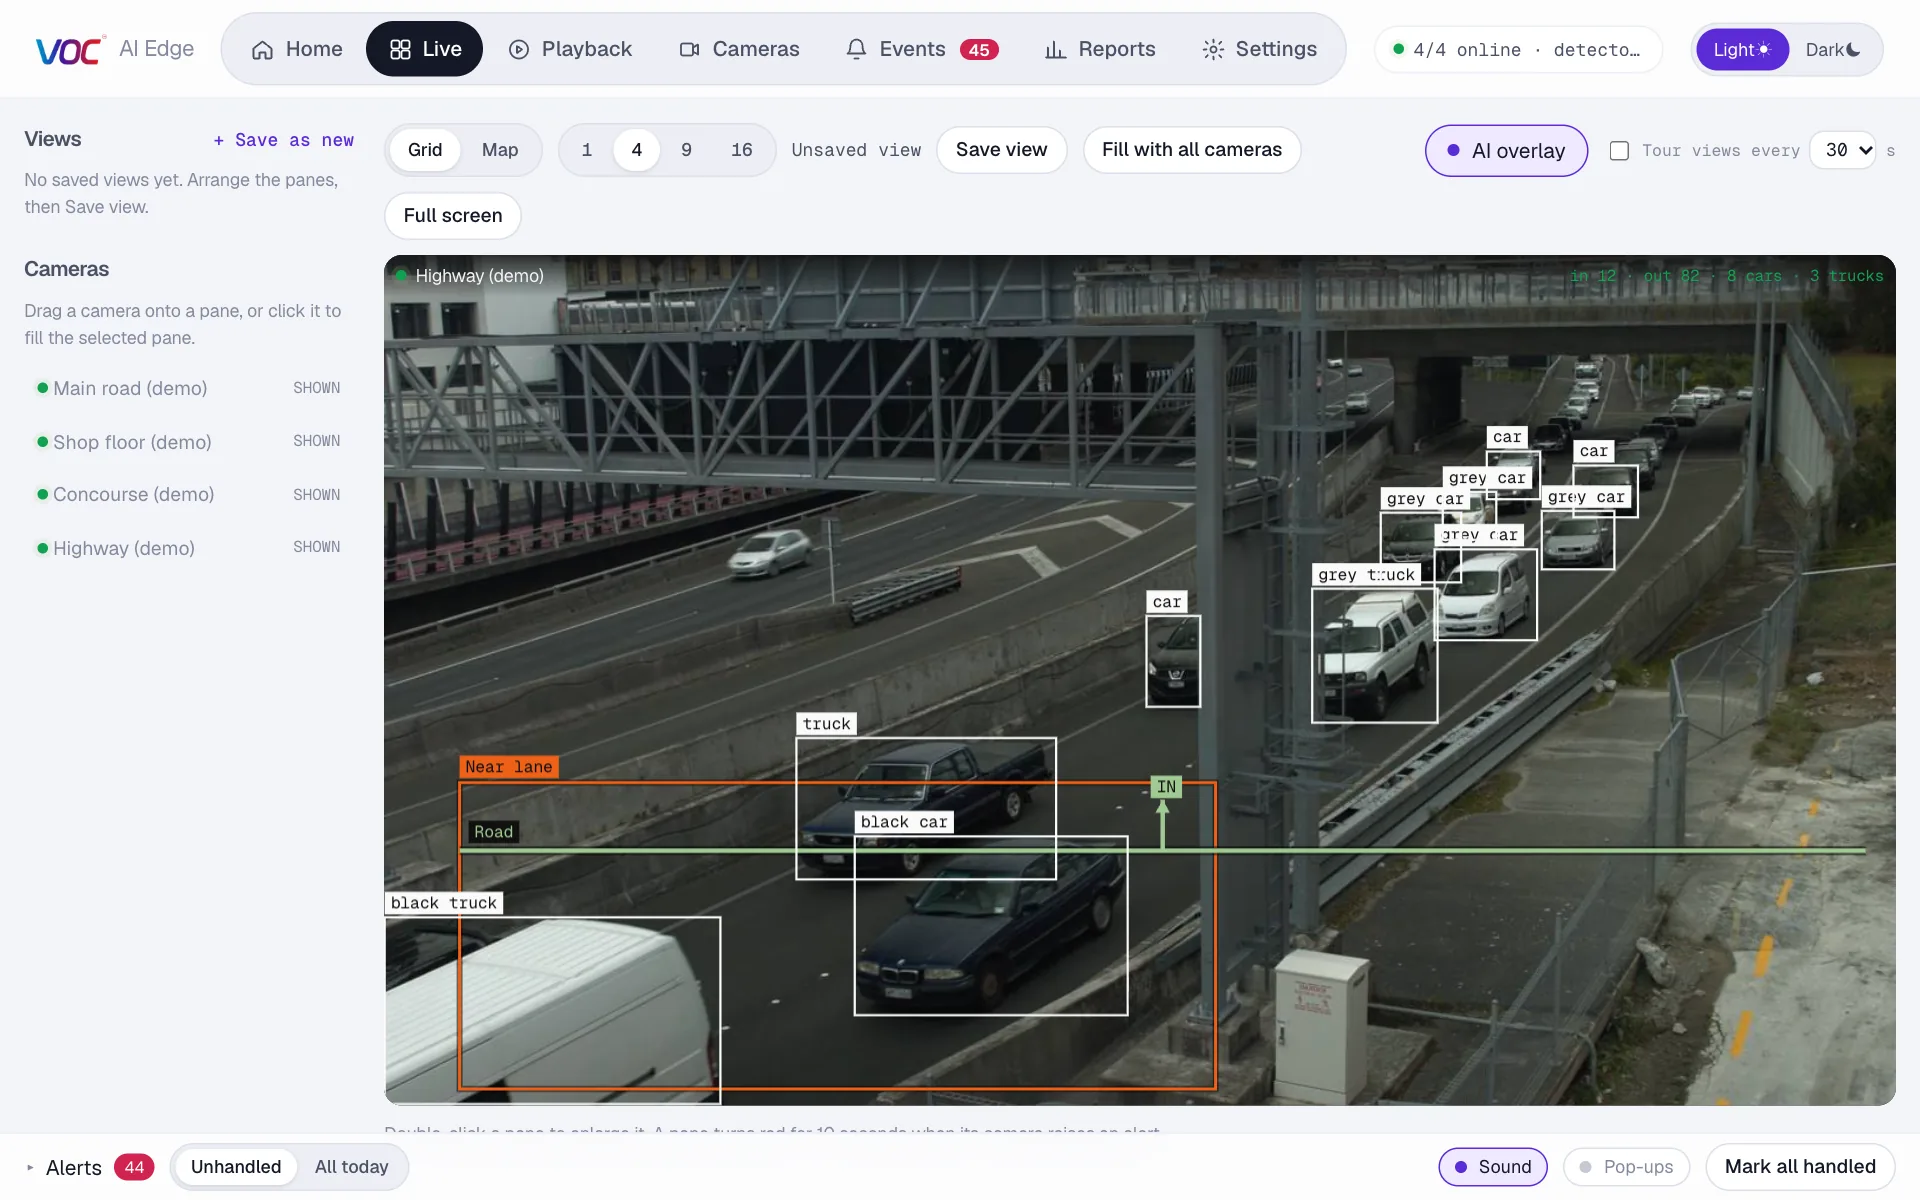
Task: Open the Reports tab
Action: [1100, 49]
